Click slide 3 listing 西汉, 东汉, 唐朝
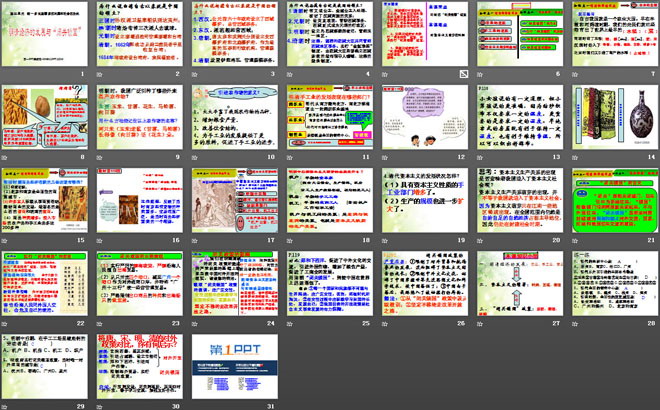 pos(234,35)
